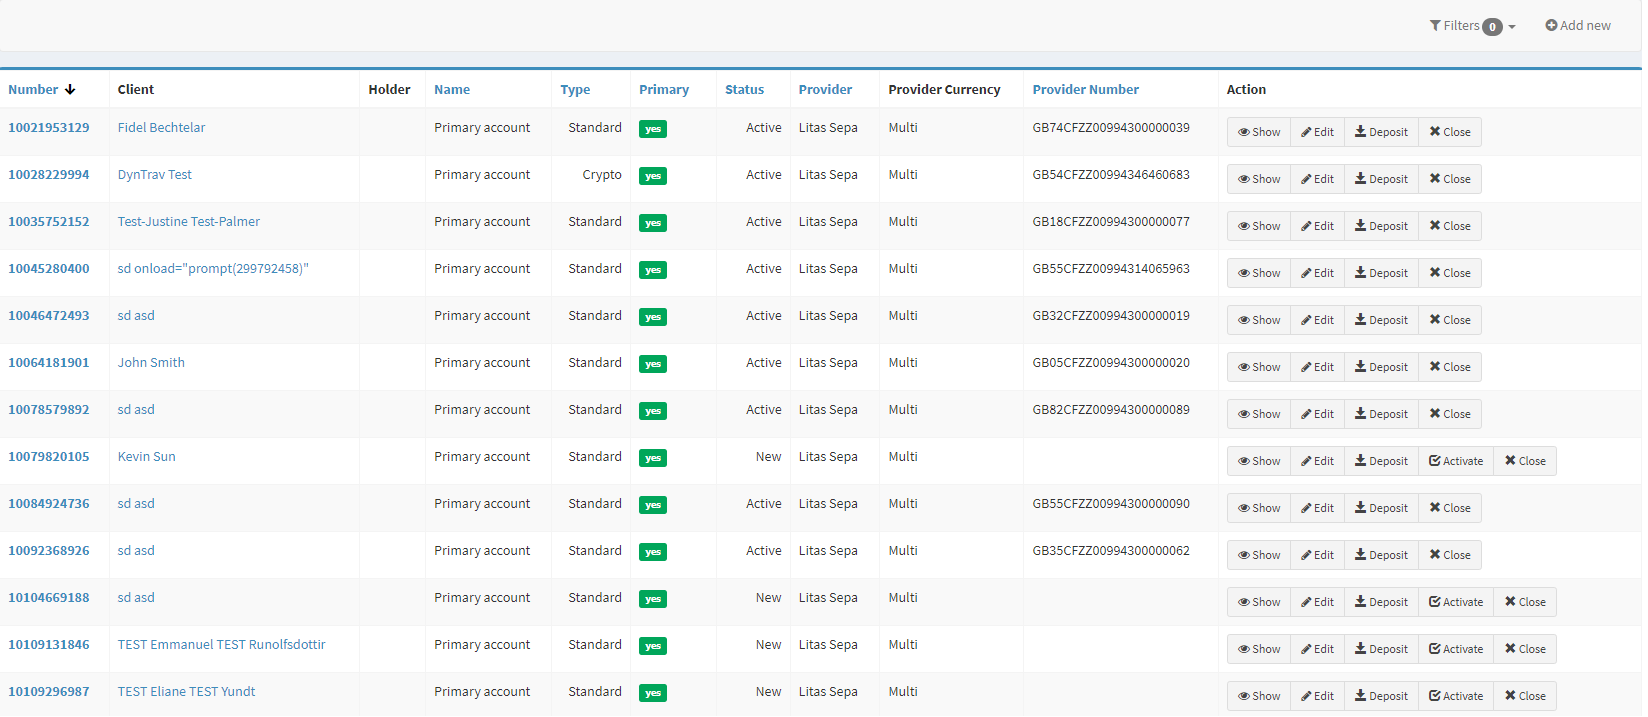
Task: Show details for TEST Eliane TEST Yundt
Action: 1258,696
